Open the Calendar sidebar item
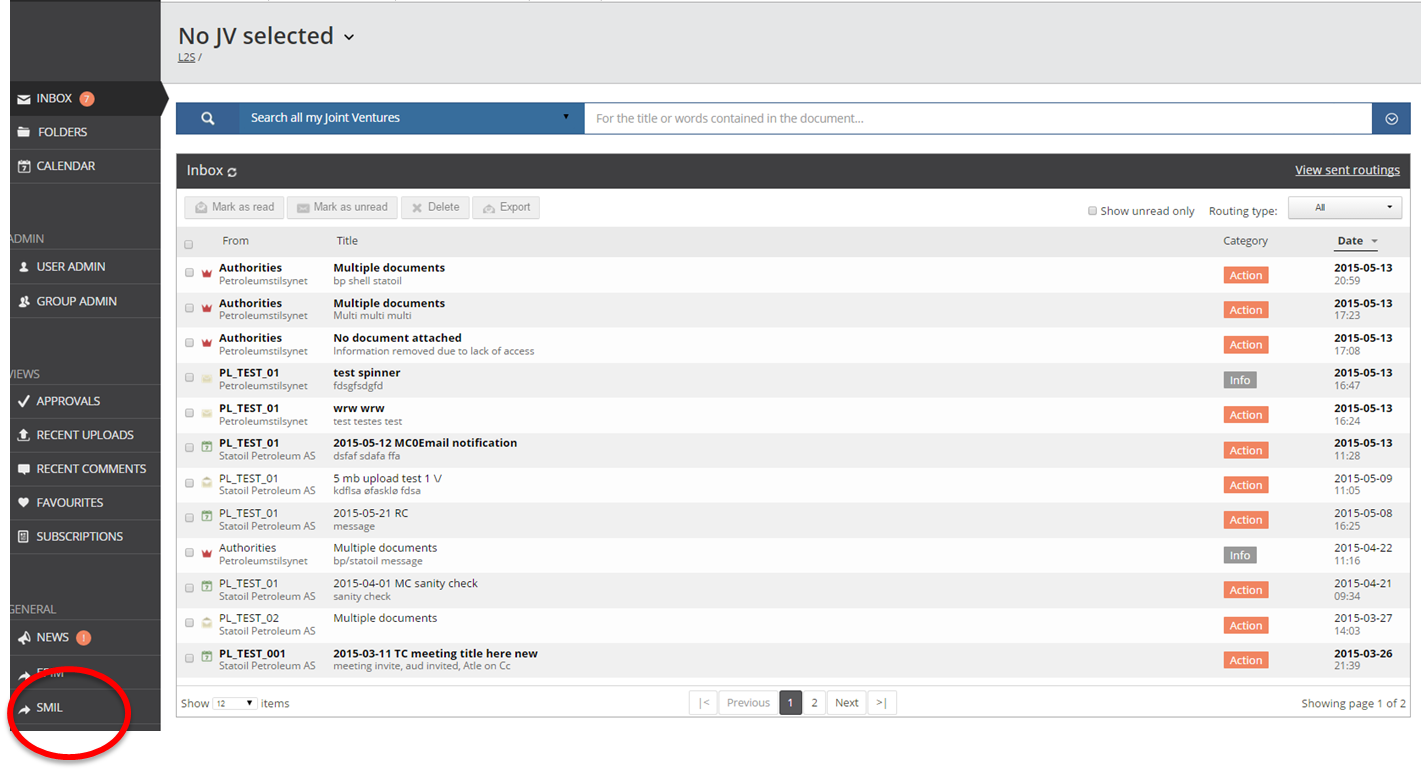This screenshot has width=1421, height=771. (x=85, y=166)
